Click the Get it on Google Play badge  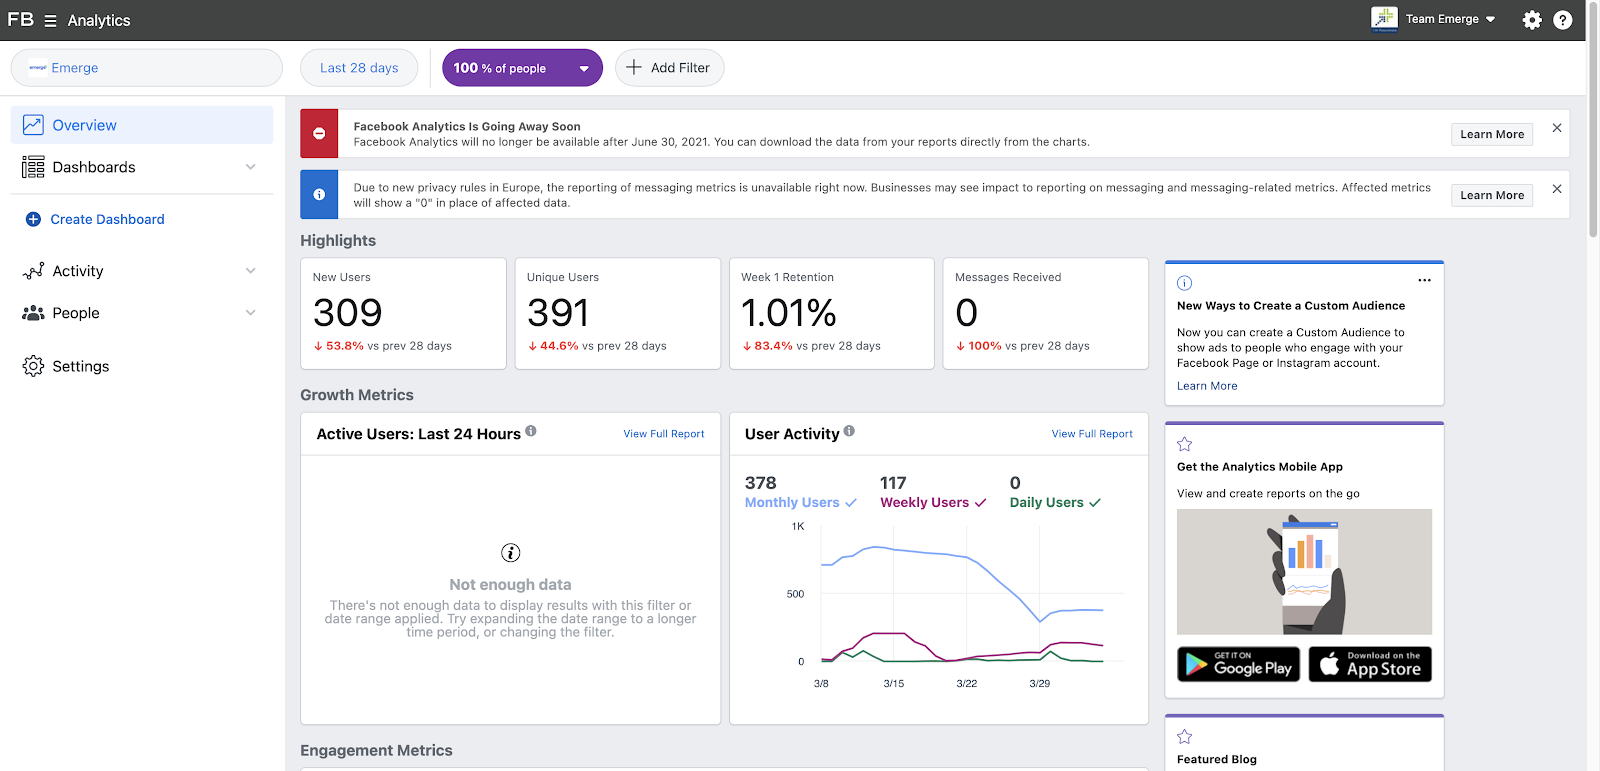(1239, 664)
